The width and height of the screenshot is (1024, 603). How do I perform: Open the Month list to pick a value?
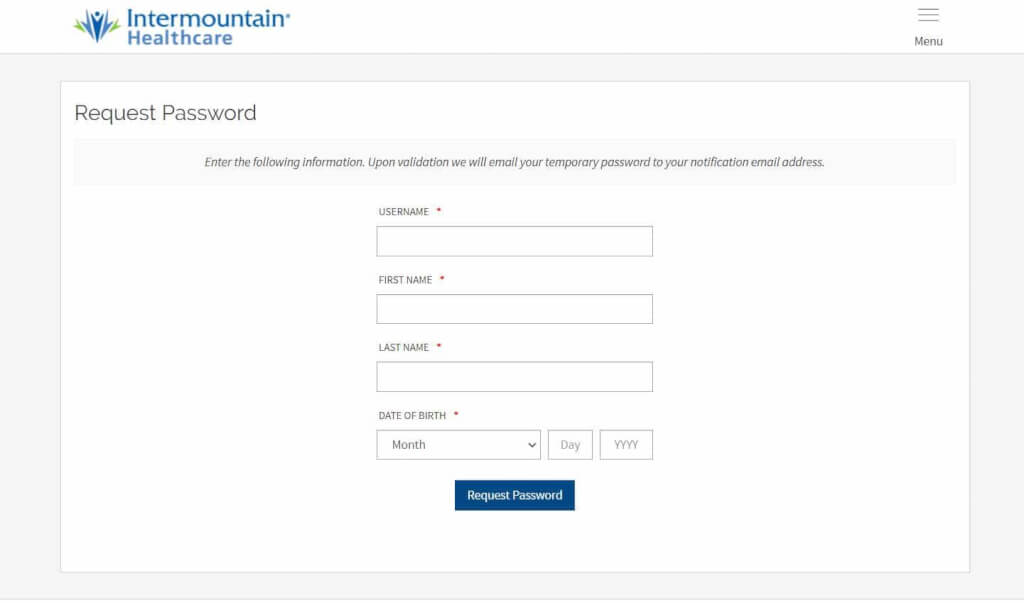[458, 444]
